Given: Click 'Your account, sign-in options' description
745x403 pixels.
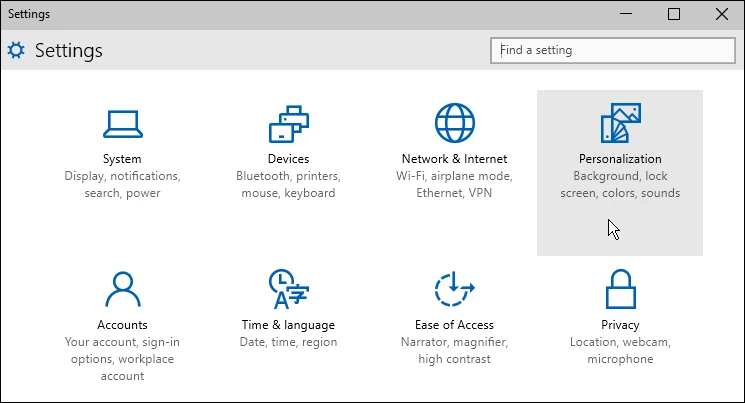Looking at the screenshot, I should pyautogui.click(x=122, y=359).
